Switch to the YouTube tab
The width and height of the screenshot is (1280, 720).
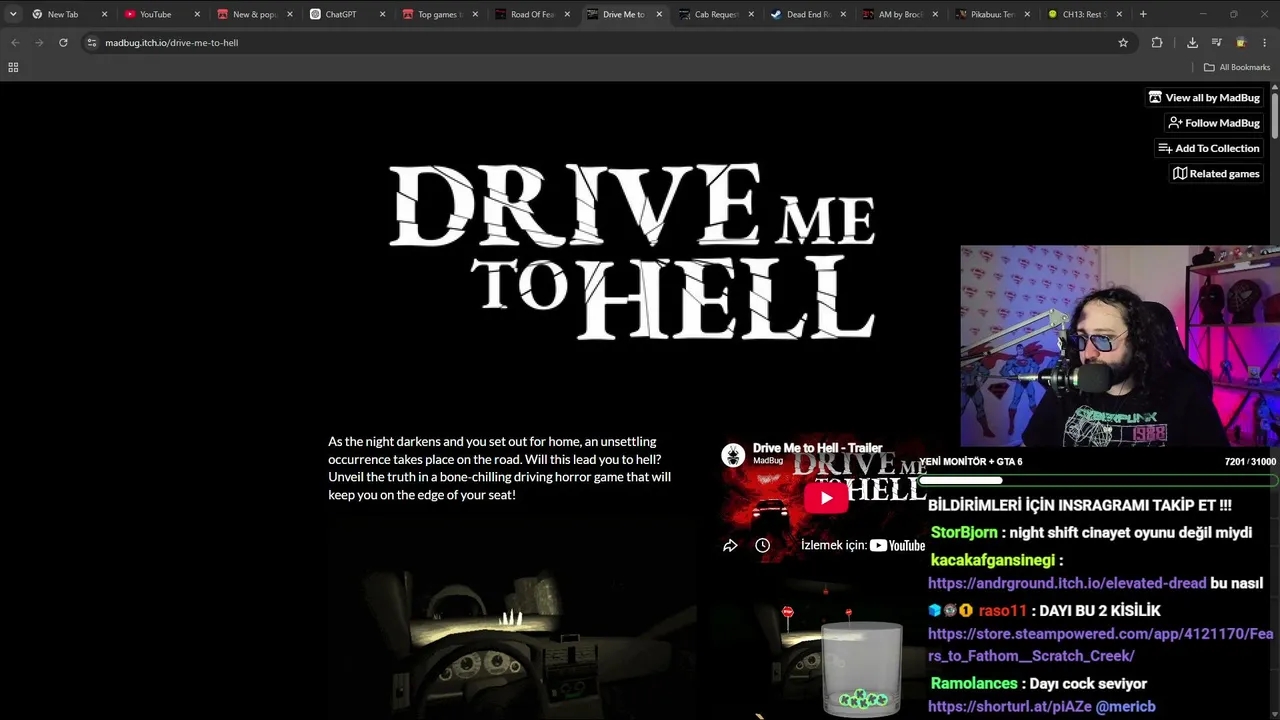[x=160, y=14]
